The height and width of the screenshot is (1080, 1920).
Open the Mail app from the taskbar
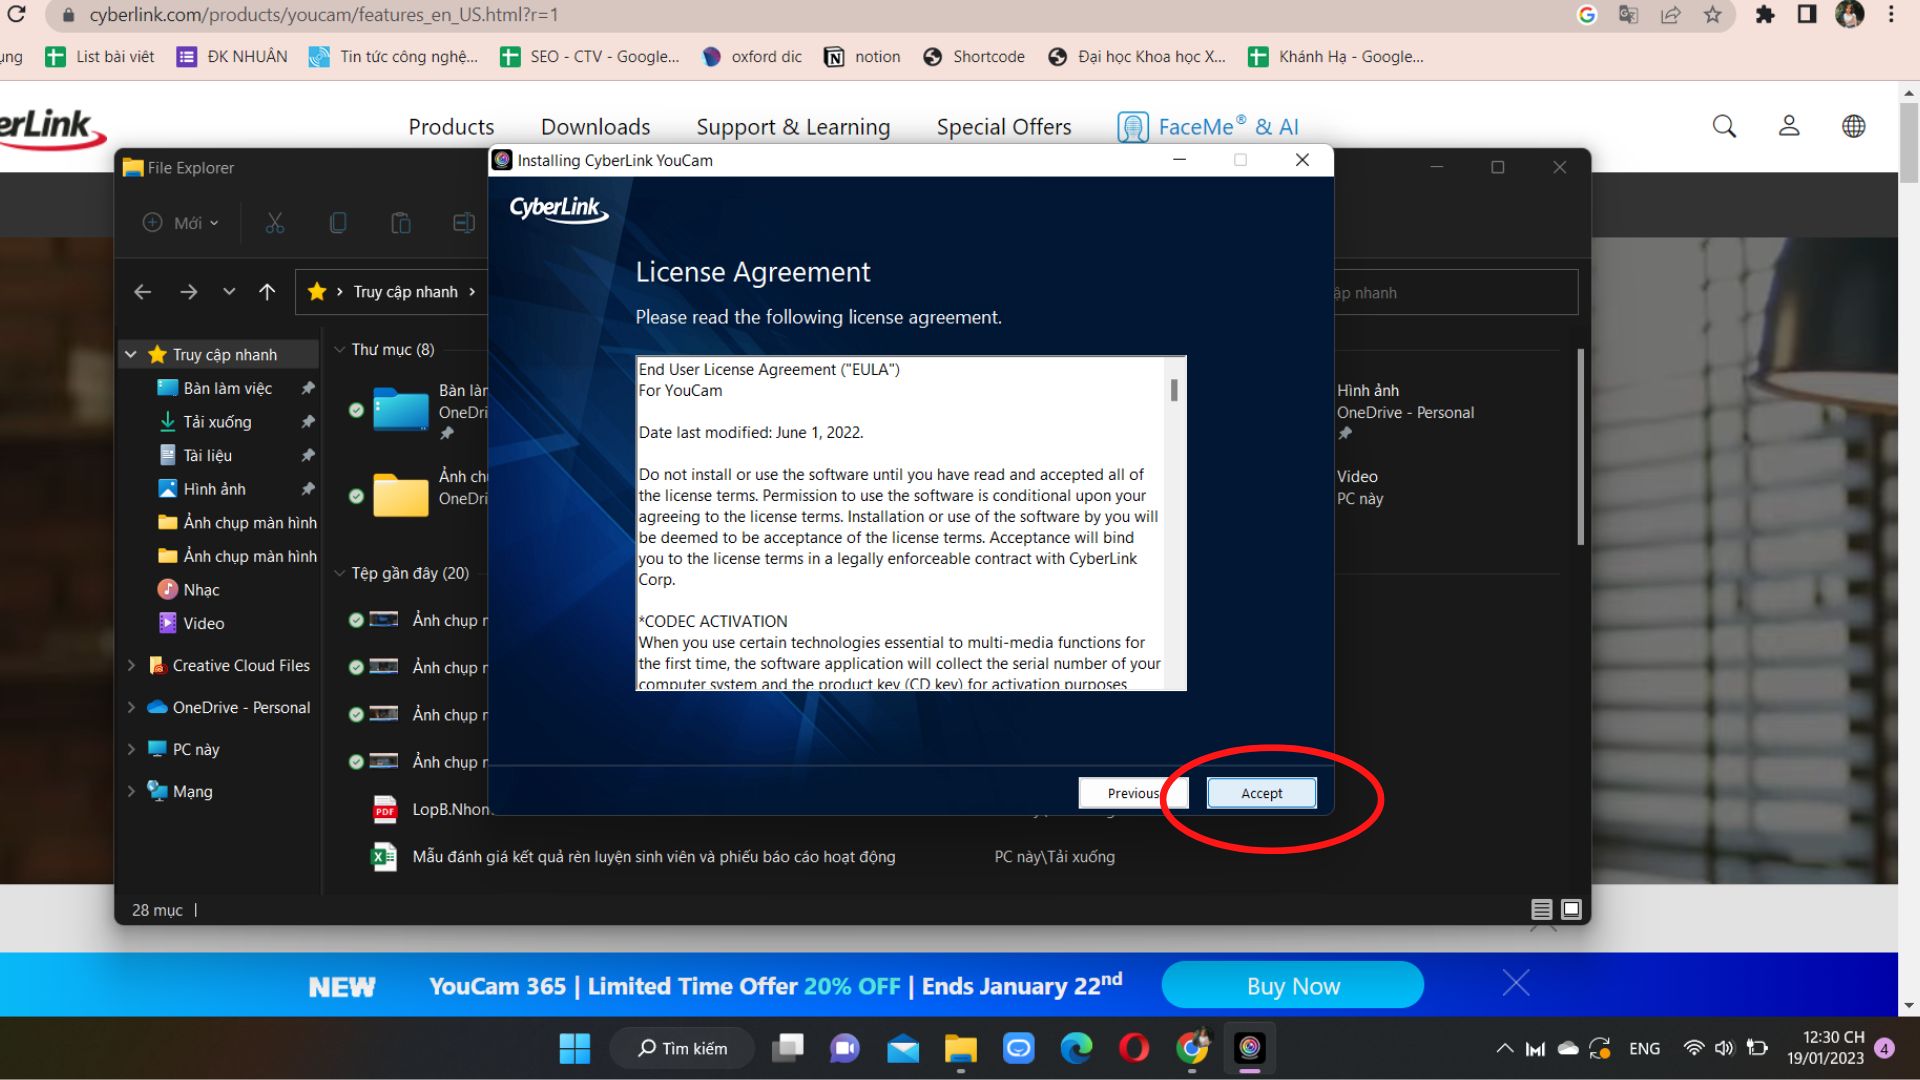902,1048
